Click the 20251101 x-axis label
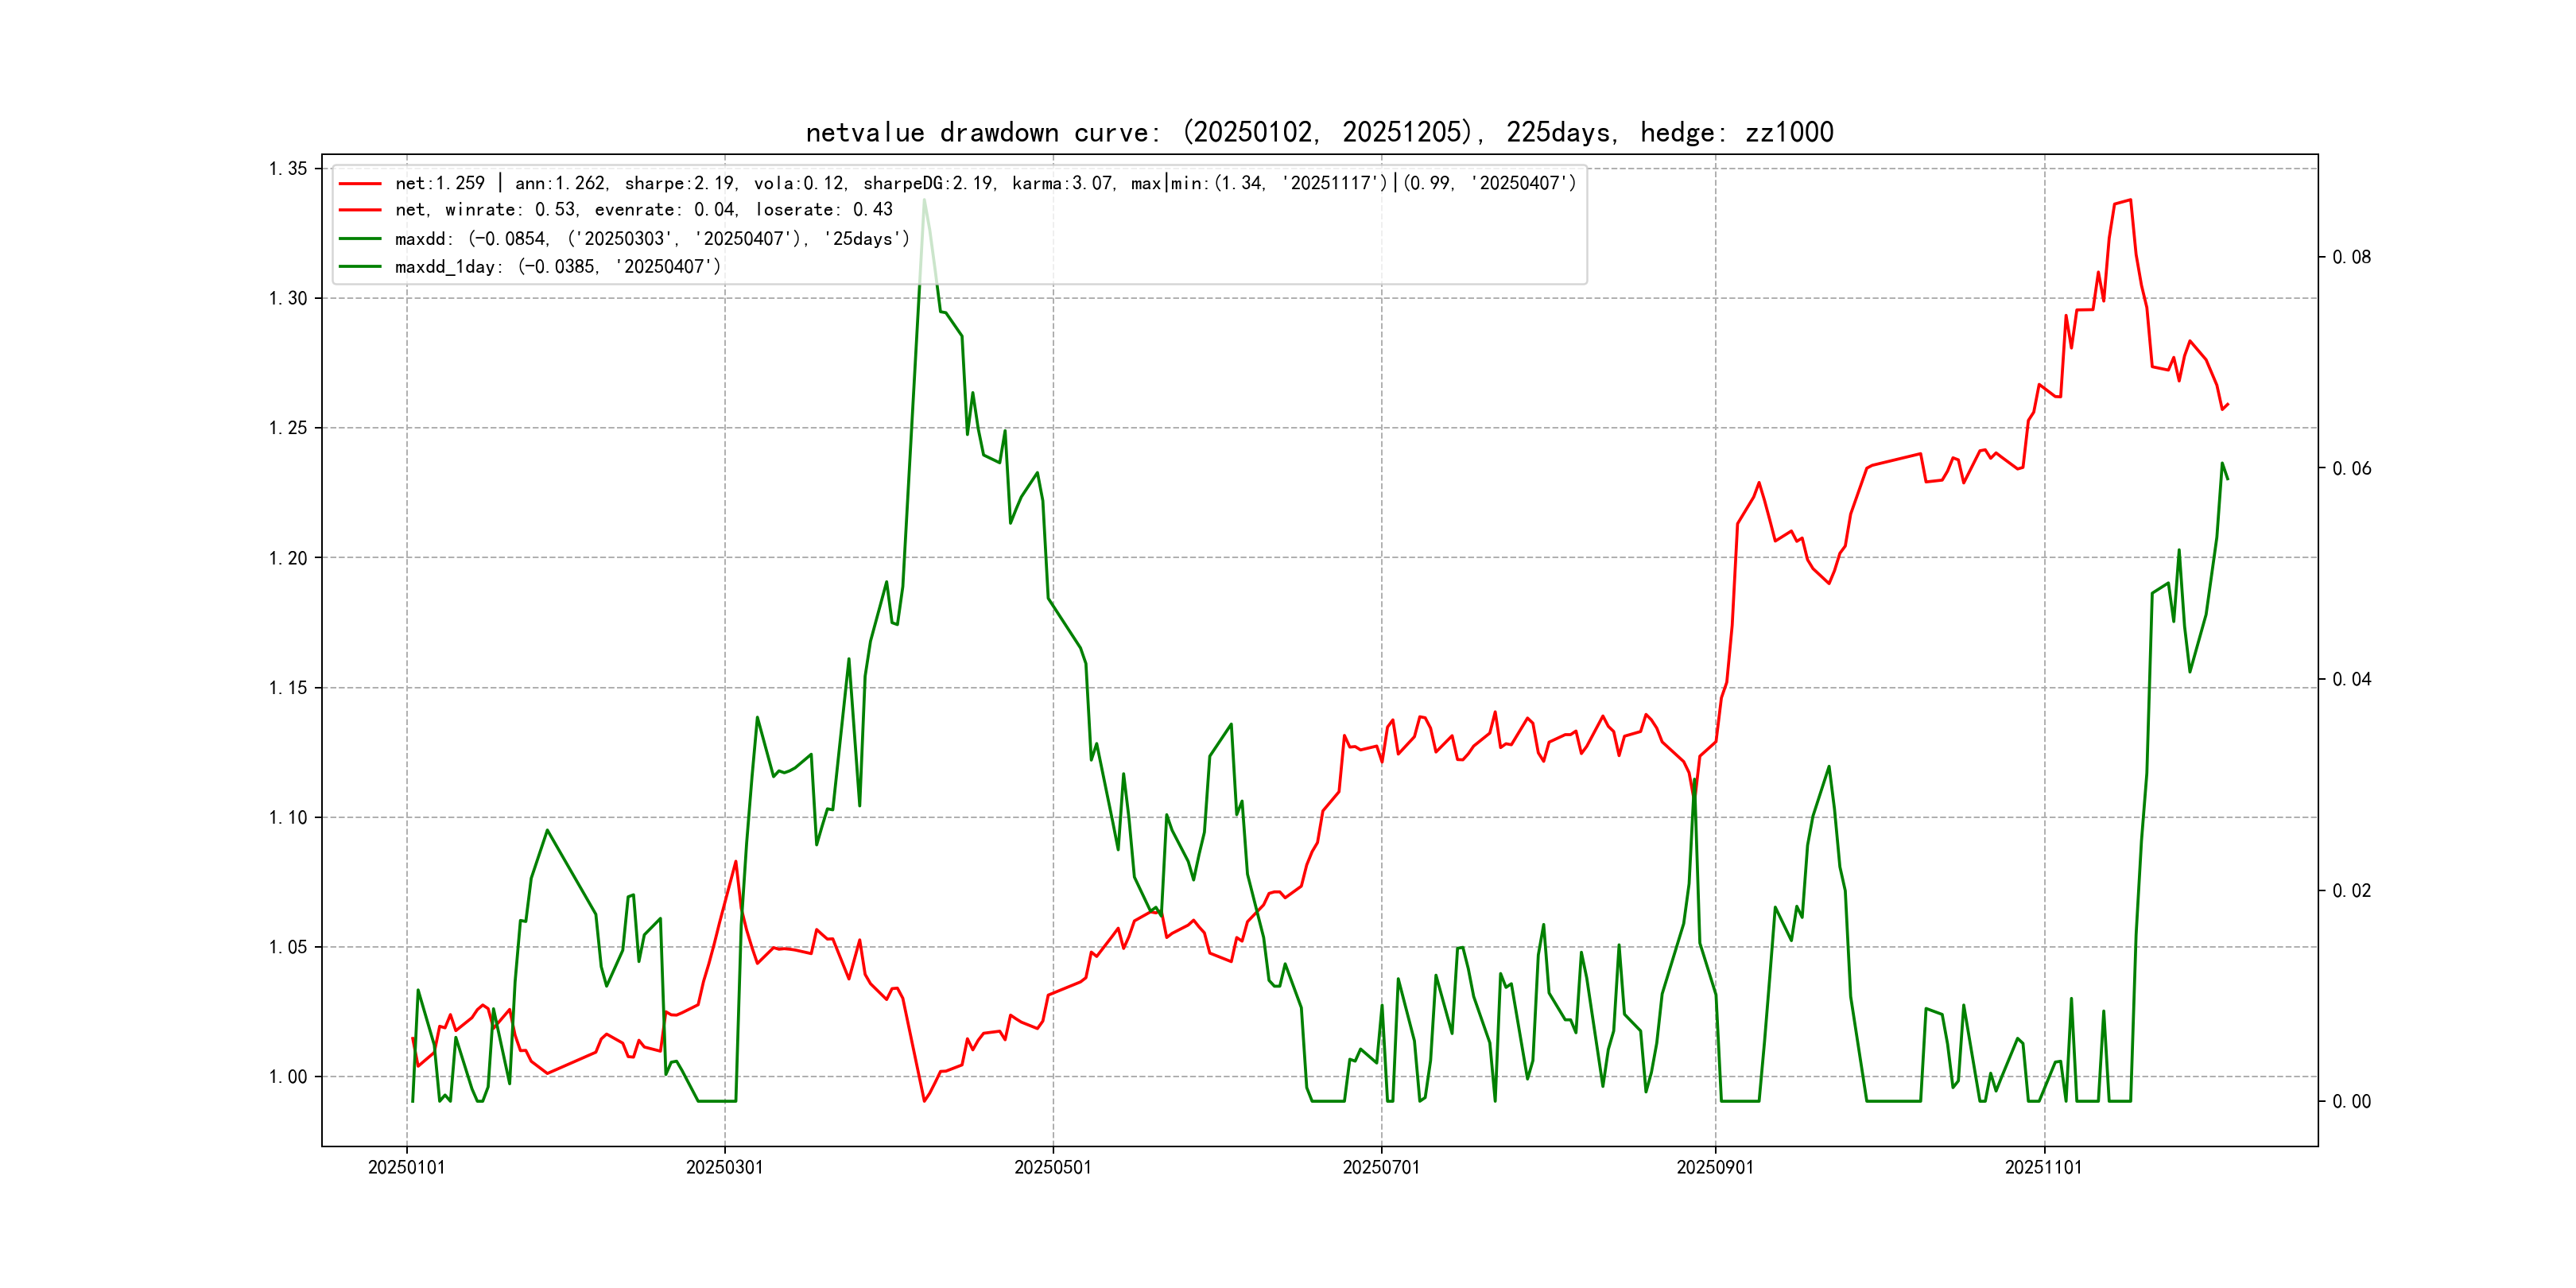The image size is (2576, 1288). coord(2043,1167)
